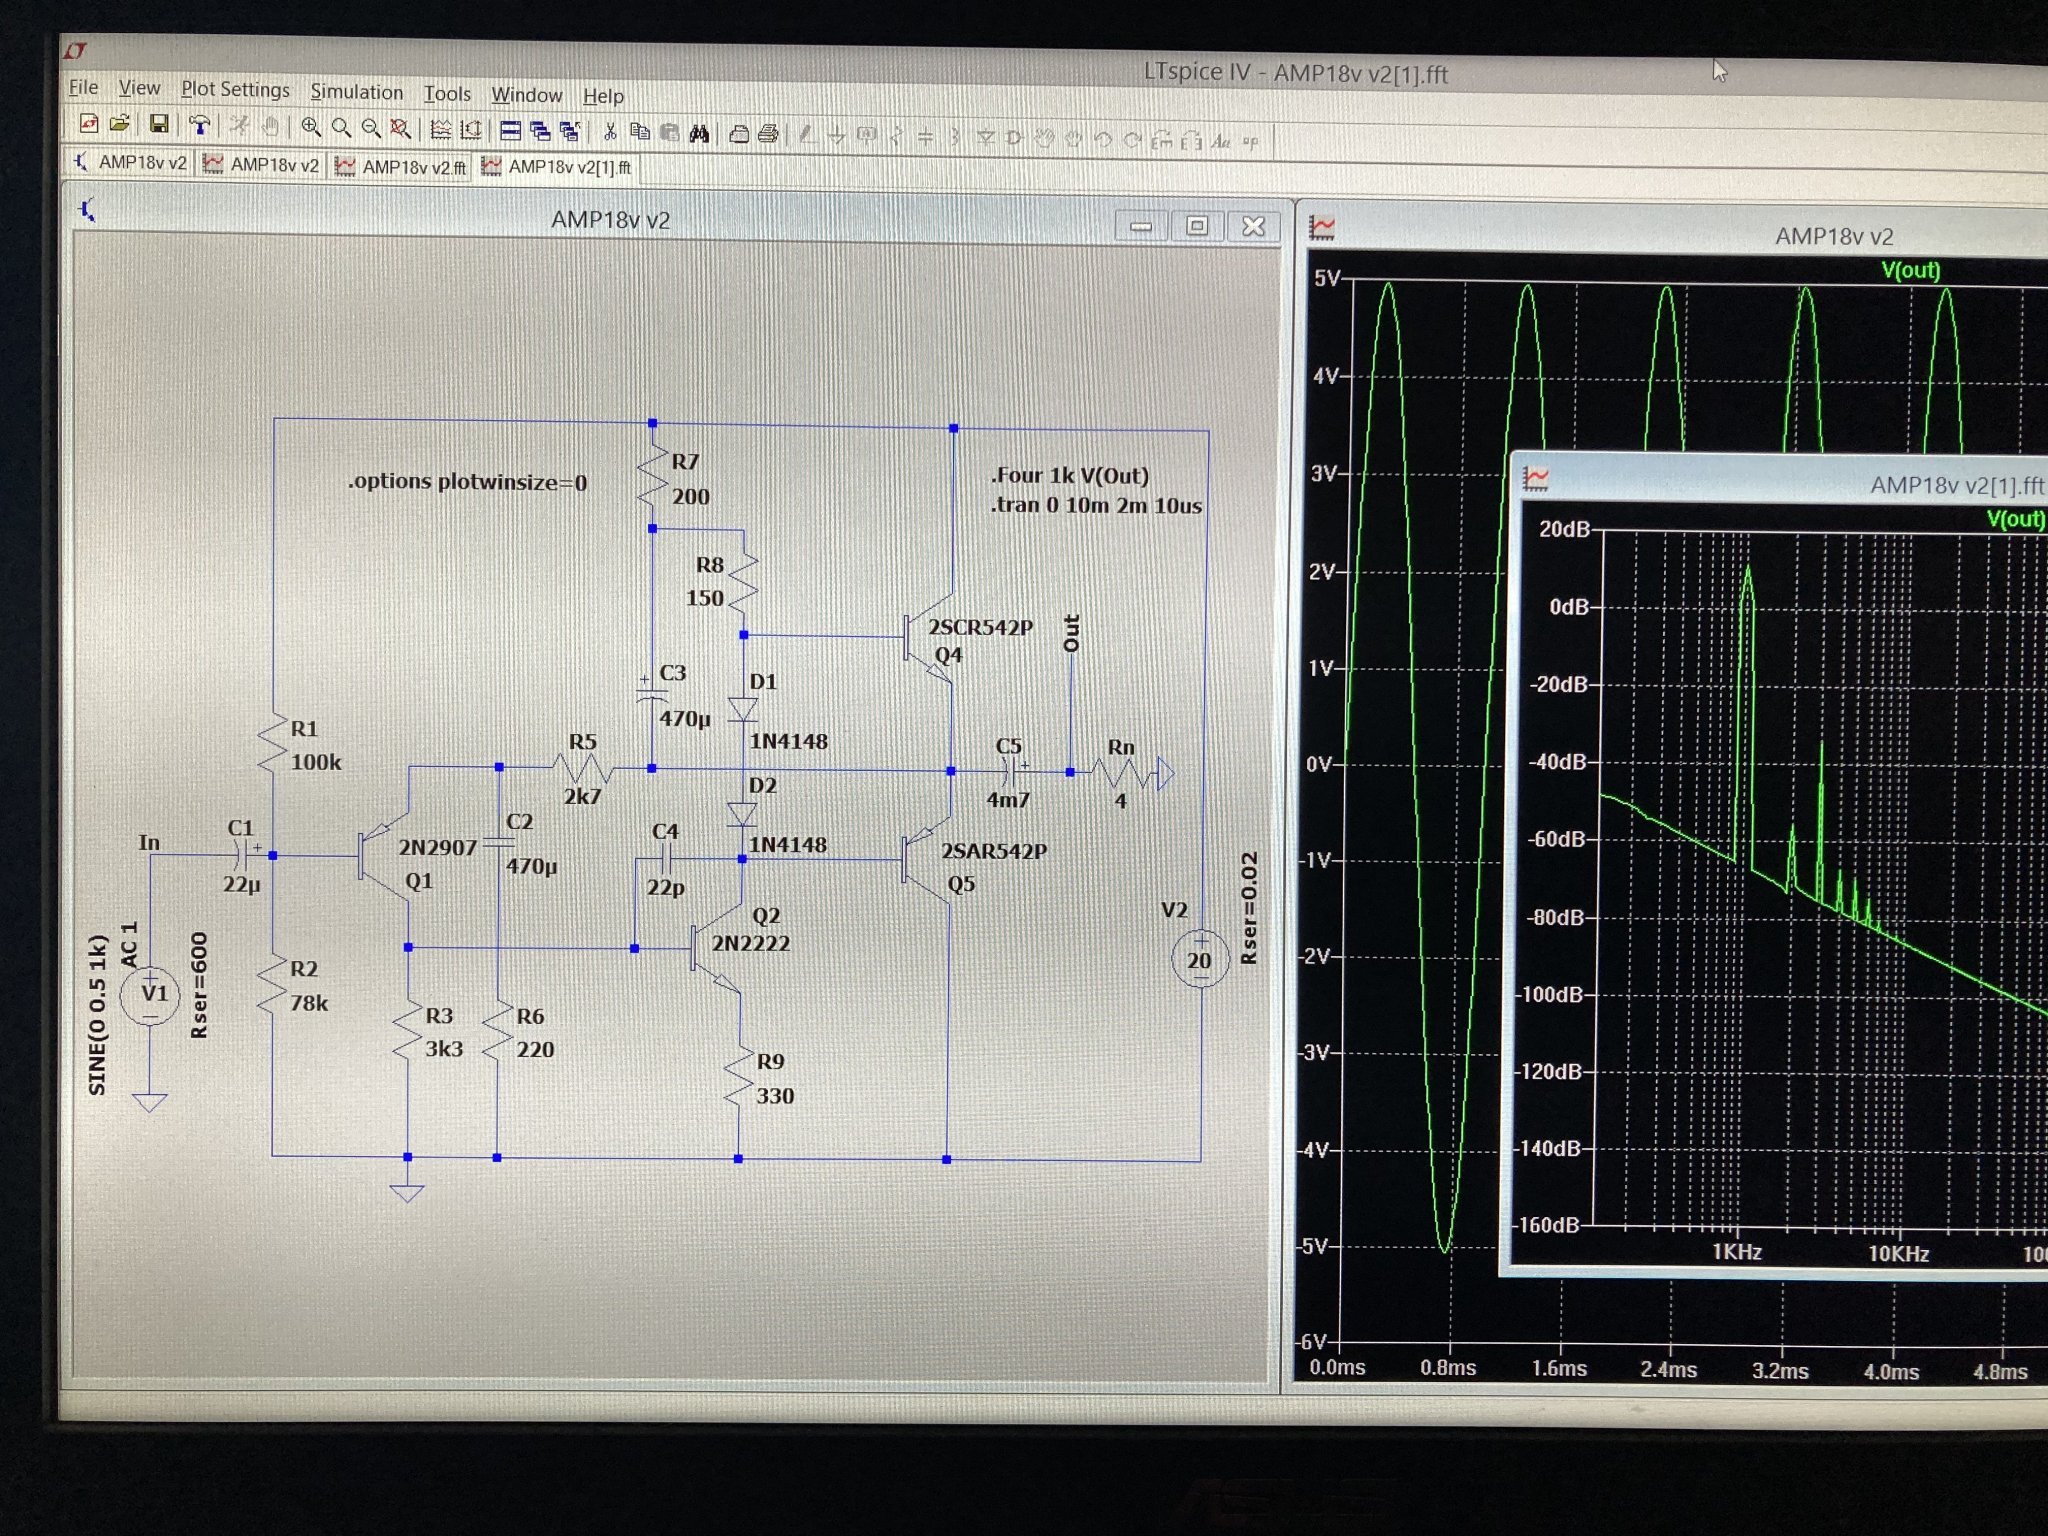
Task: Select transistor Q5 2SAR542P label
Action: pyautogui.click(x=994, y=851)
